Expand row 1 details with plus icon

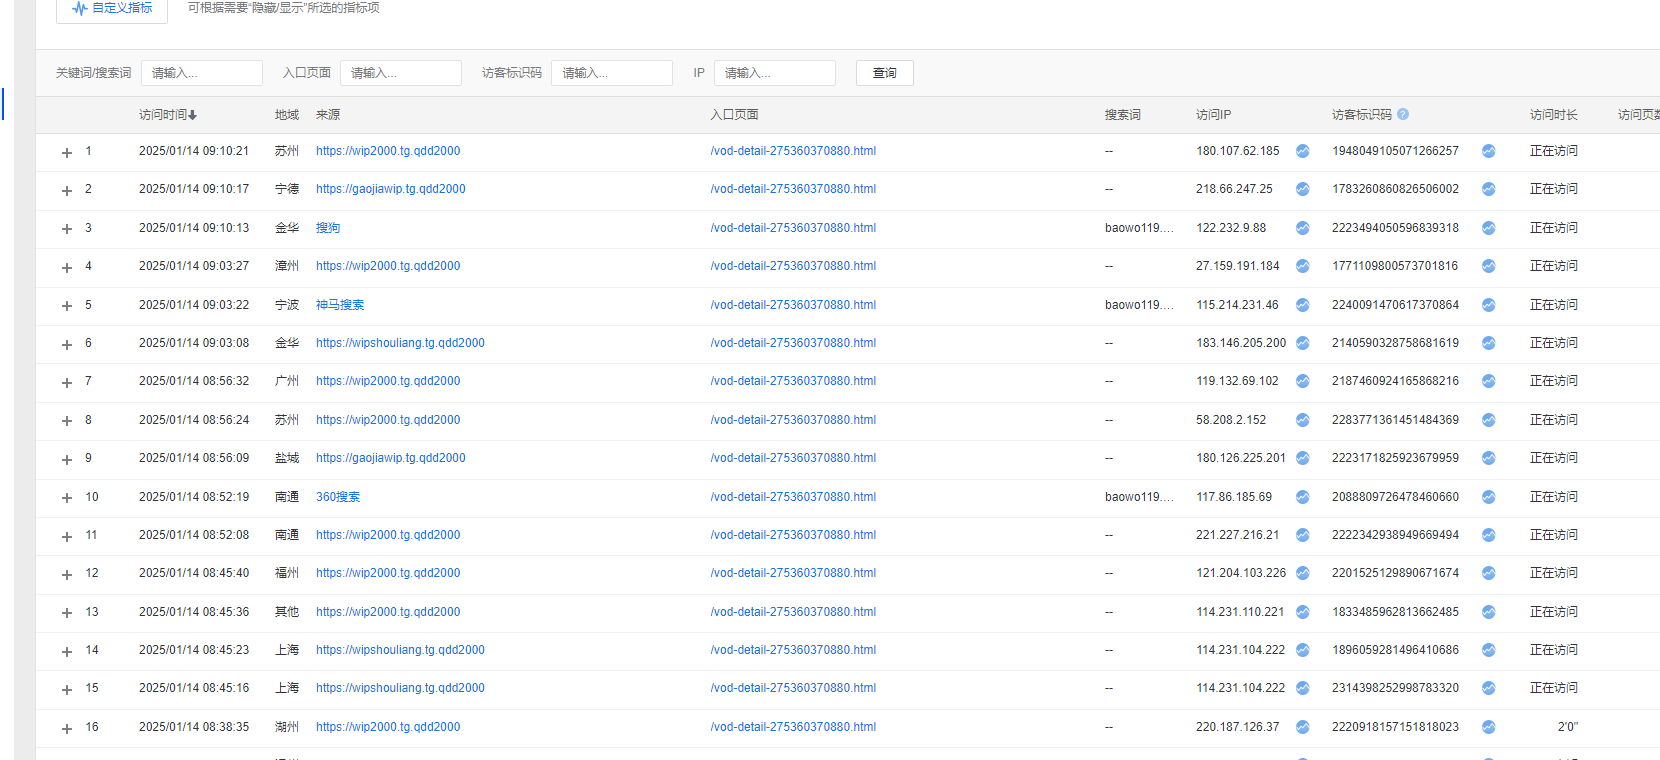(67, 152)
